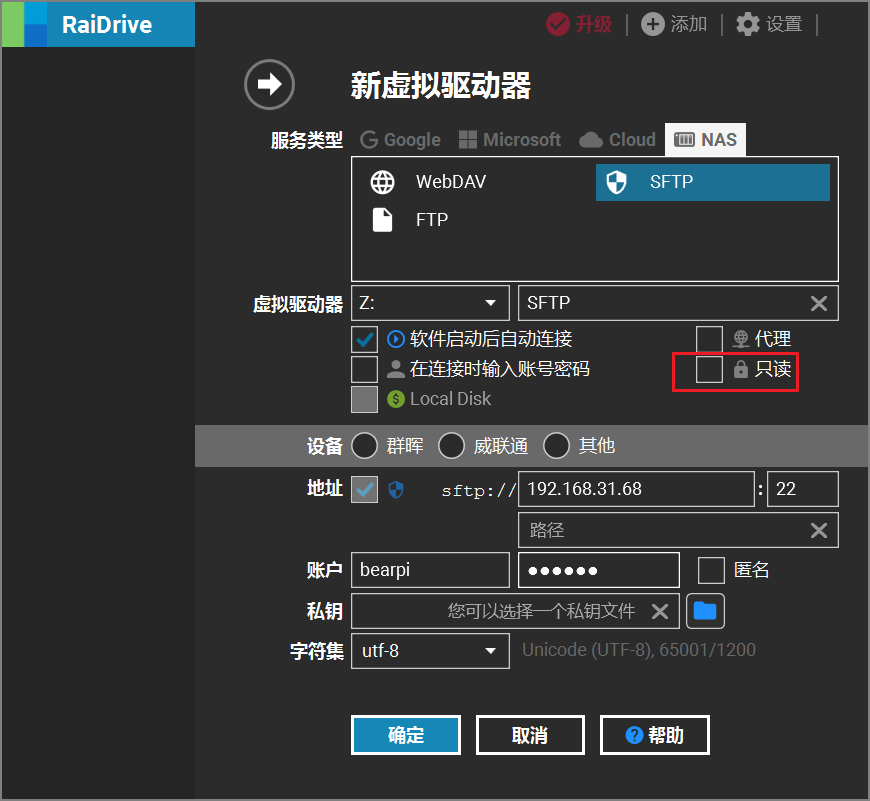
Task: Clear the private key field with X
Action: pos(660,611)
